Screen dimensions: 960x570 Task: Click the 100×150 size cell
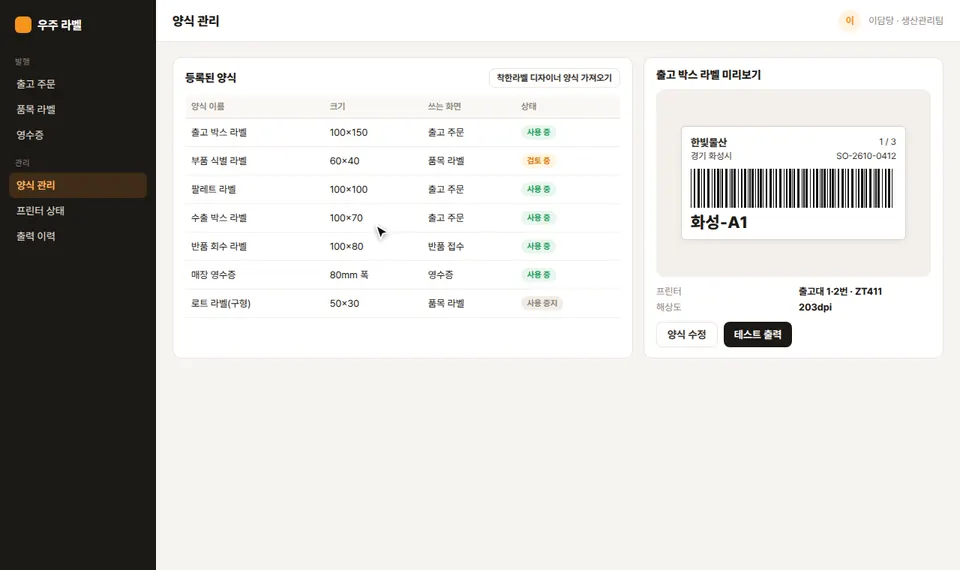point(348,132)
